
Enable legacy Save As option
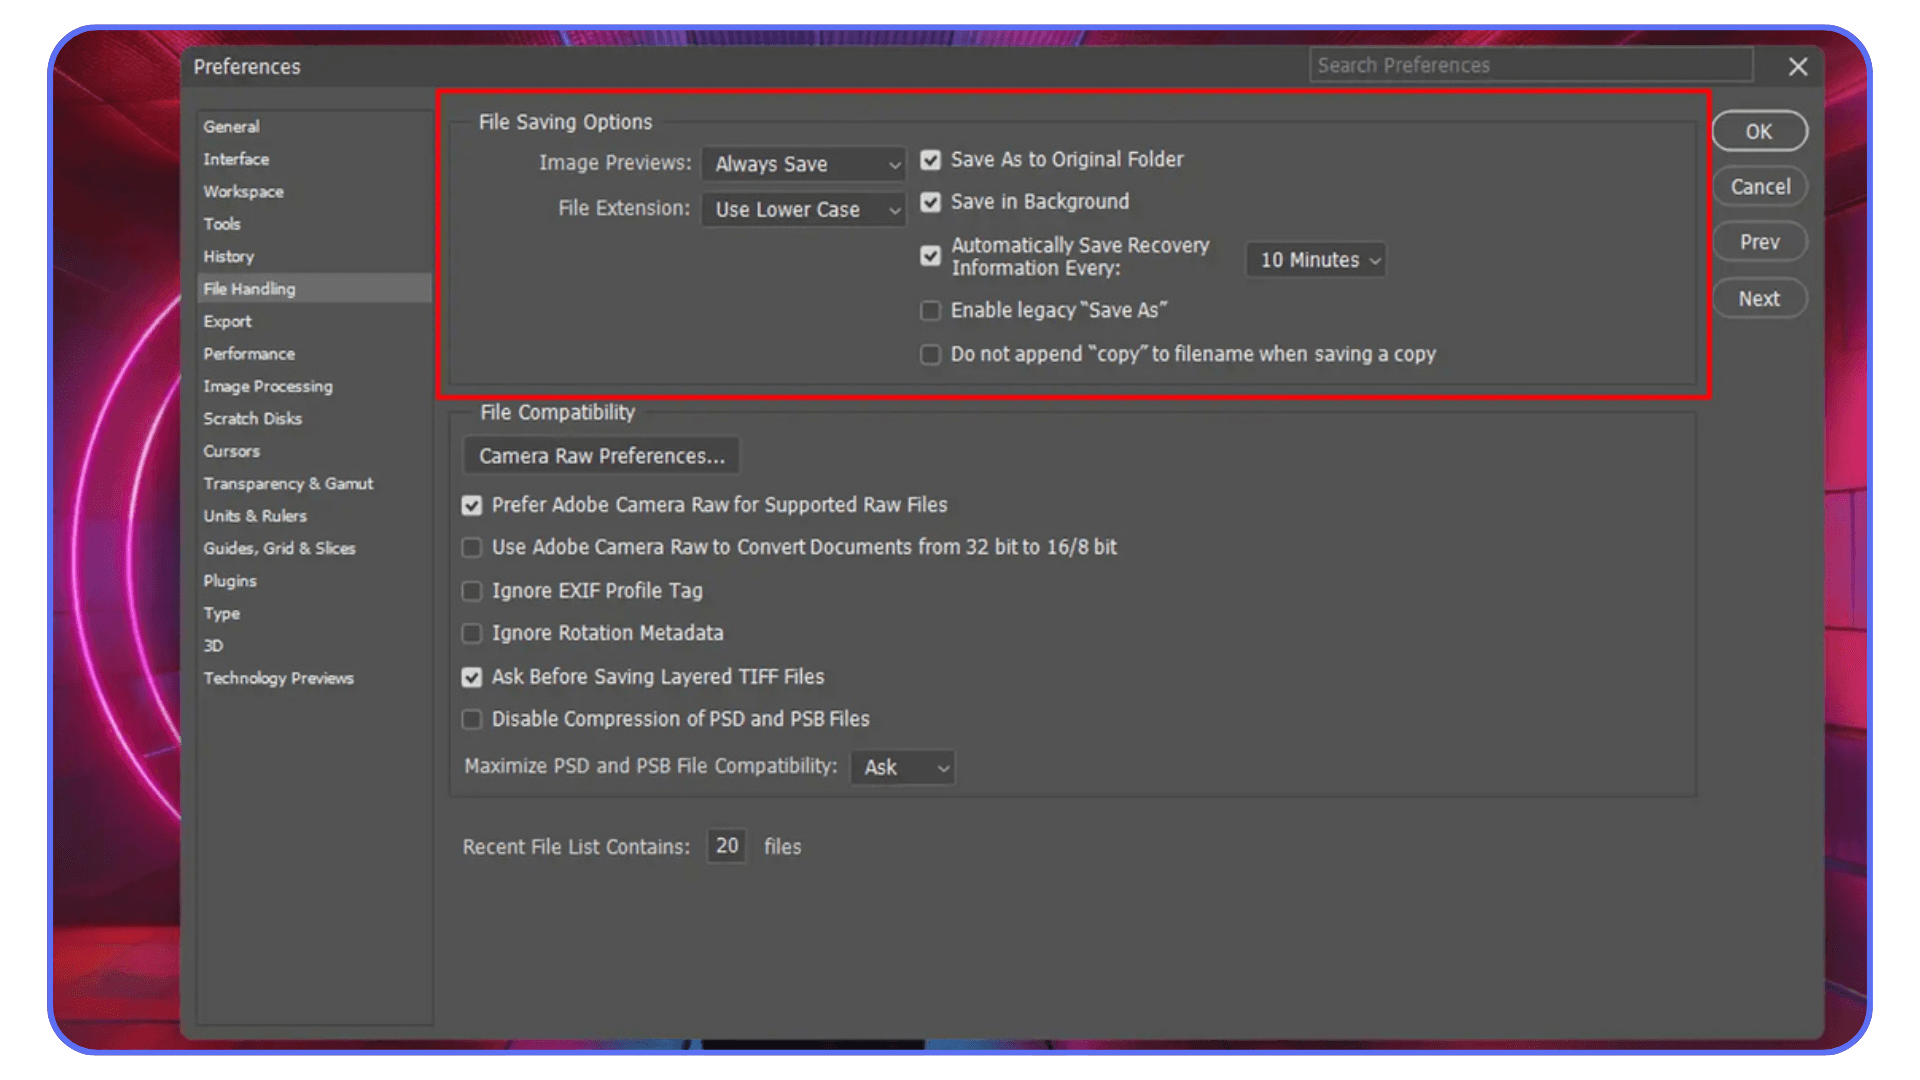[x=930, y=311]
